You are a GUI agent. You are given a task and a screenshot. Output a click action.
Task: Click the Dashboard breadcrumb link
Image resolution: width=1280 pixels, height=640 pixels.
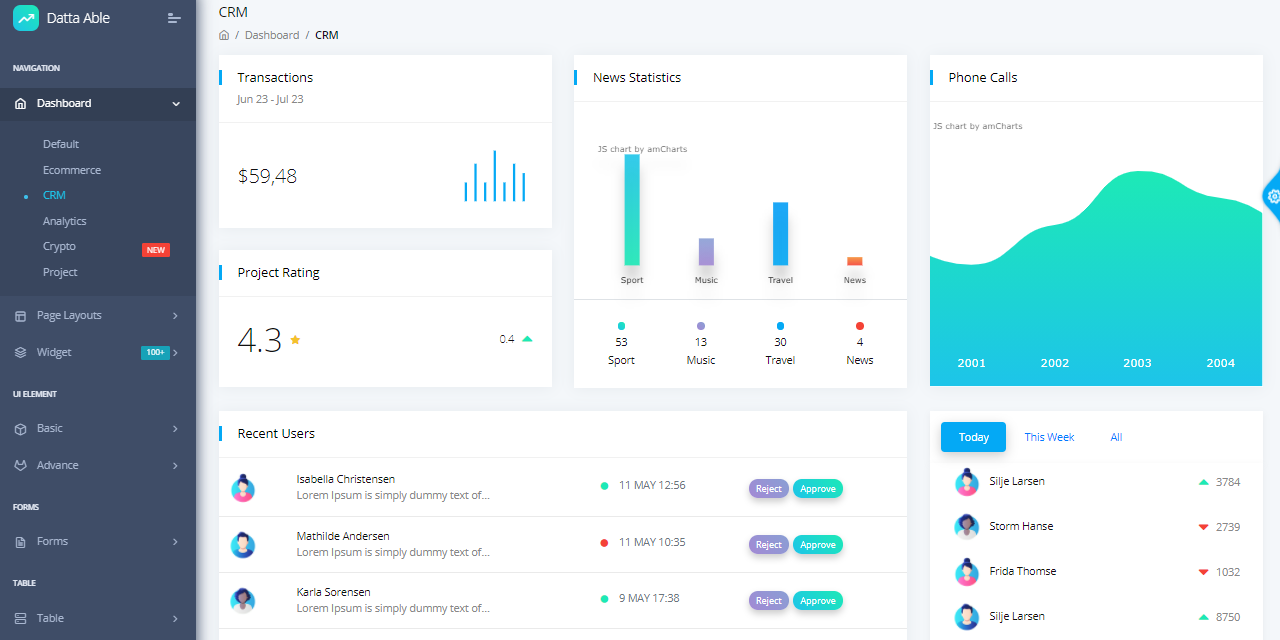click(x=272, y=35)
